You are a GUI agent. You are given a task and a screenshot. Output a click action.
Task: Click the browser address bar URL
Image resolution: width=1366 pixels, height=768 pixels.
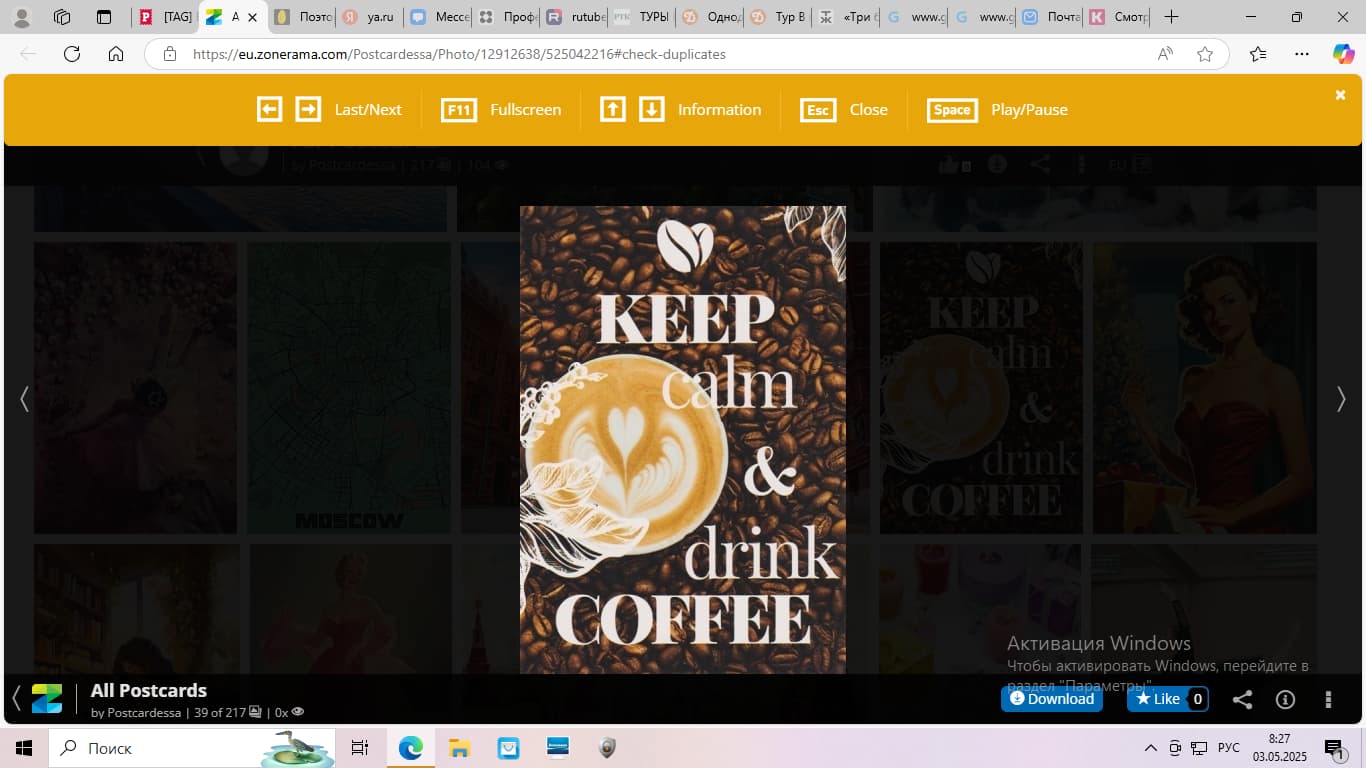point(459,54)
